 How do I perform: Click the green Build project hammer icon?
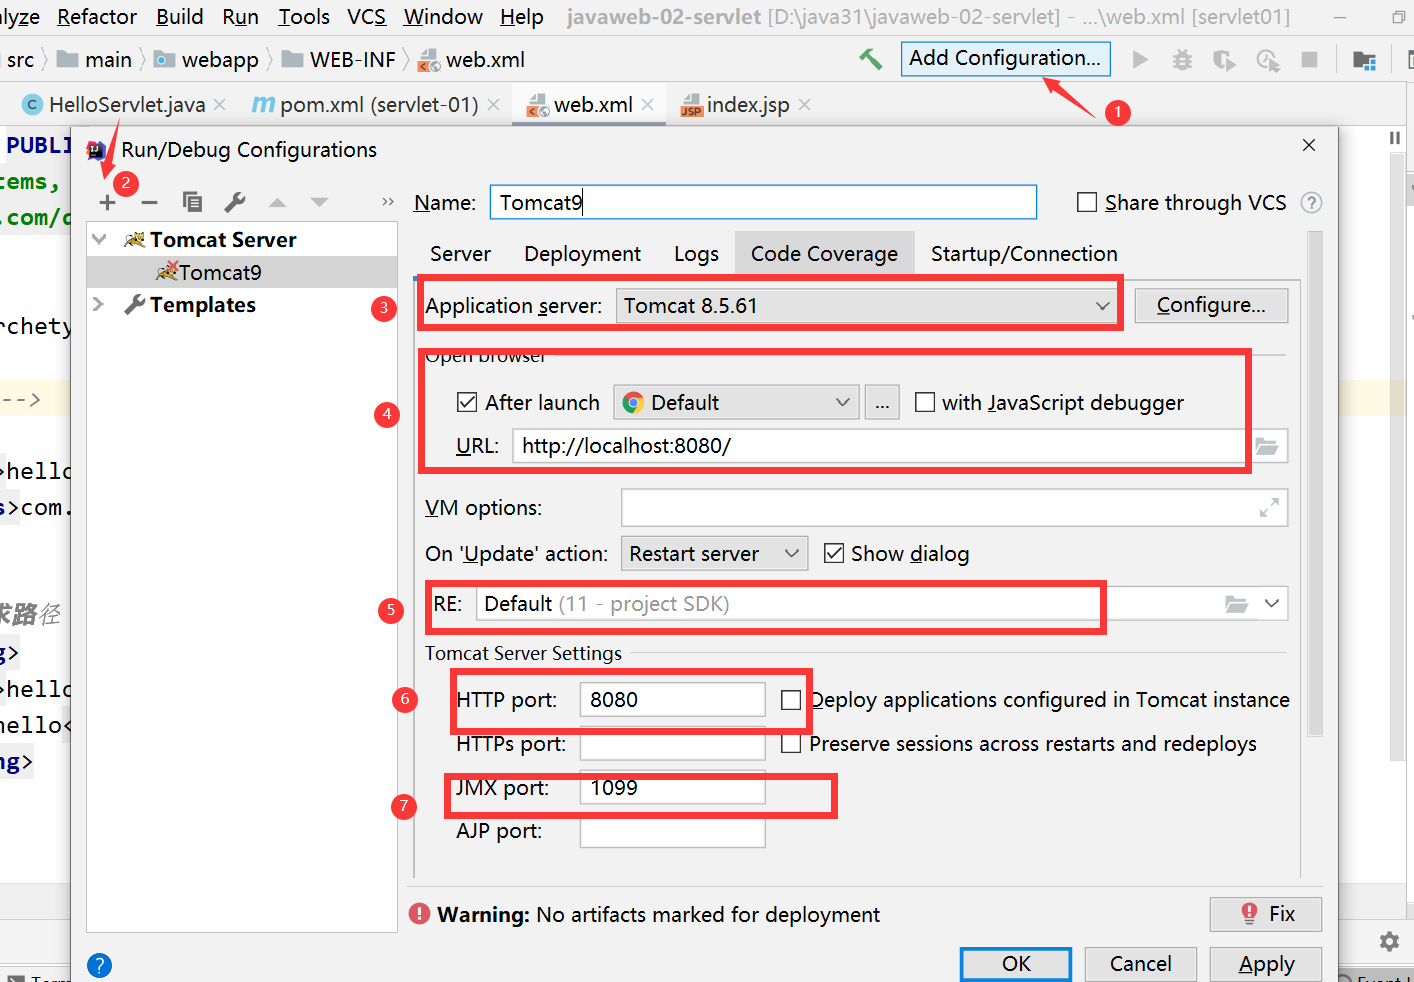point(870,60)
